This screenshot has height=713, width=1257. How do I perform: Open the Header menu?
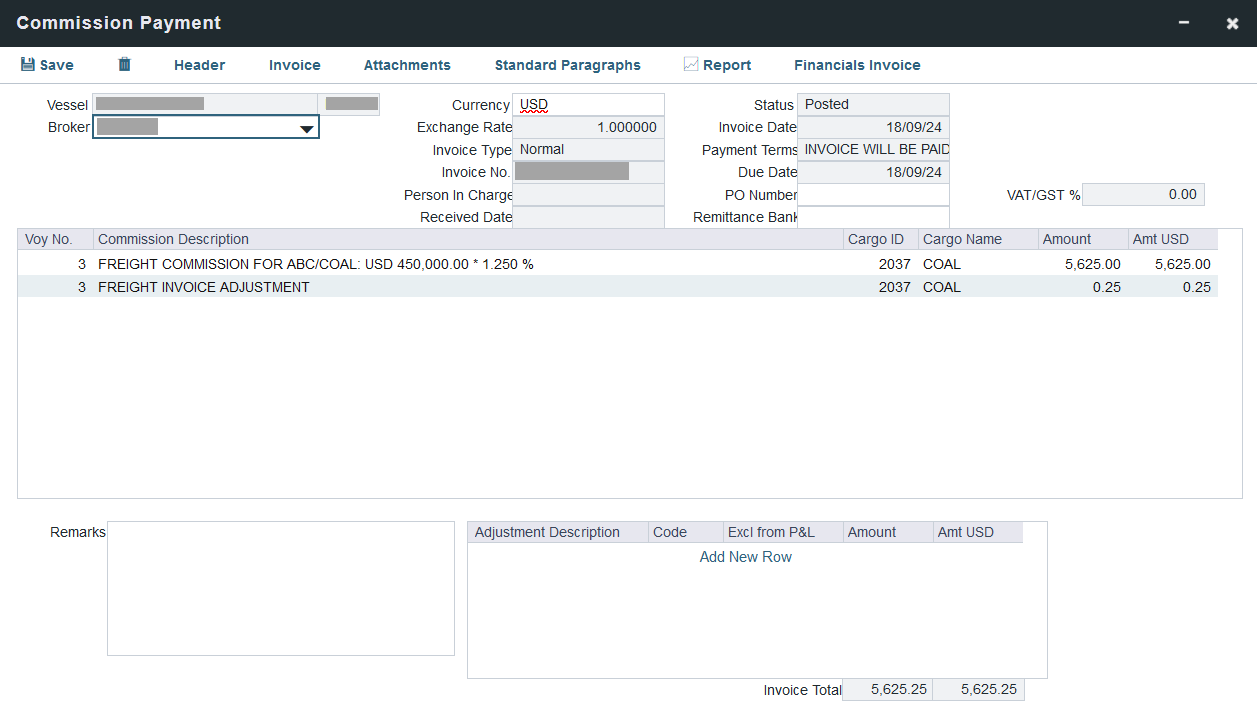tap(199, 65)
